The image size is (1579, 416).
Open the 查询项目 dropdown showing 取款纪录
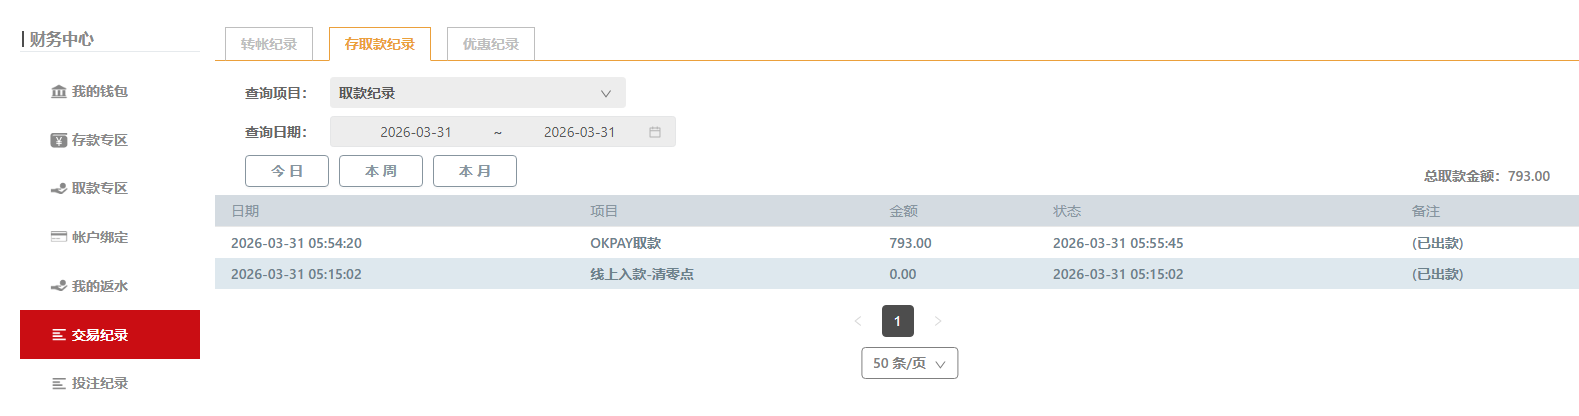(x=477, y=93)
